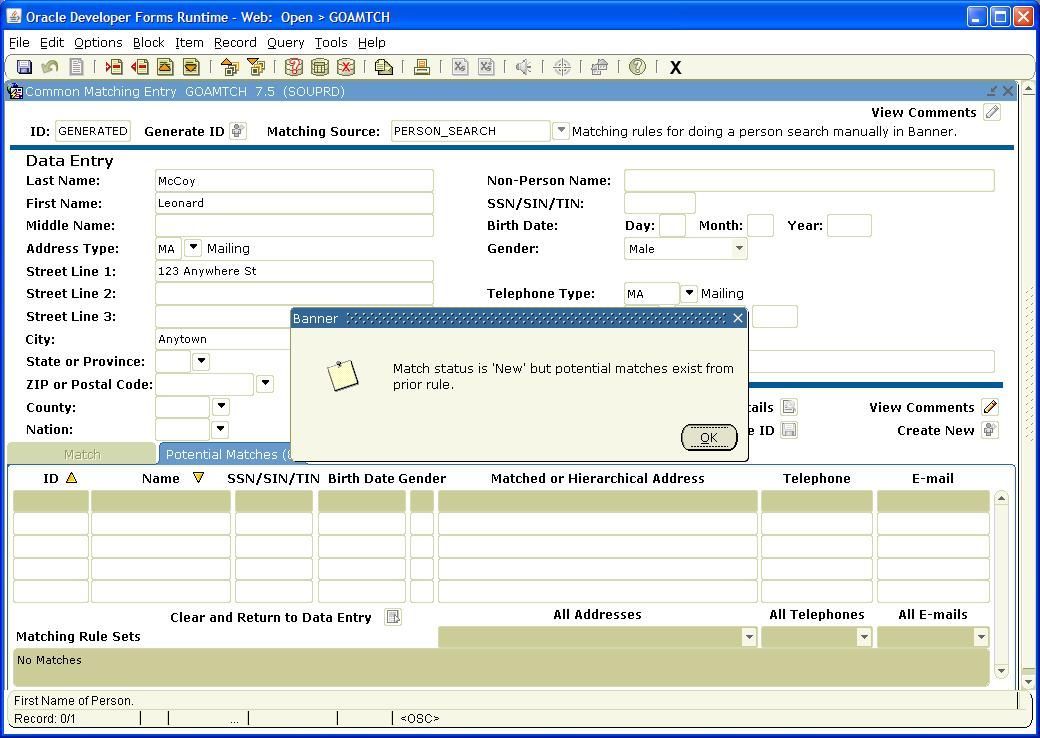This screenshot has width=1040, height=738.
Task: Click the Save floppy disk toolbar icon
Action: [25, 67]
